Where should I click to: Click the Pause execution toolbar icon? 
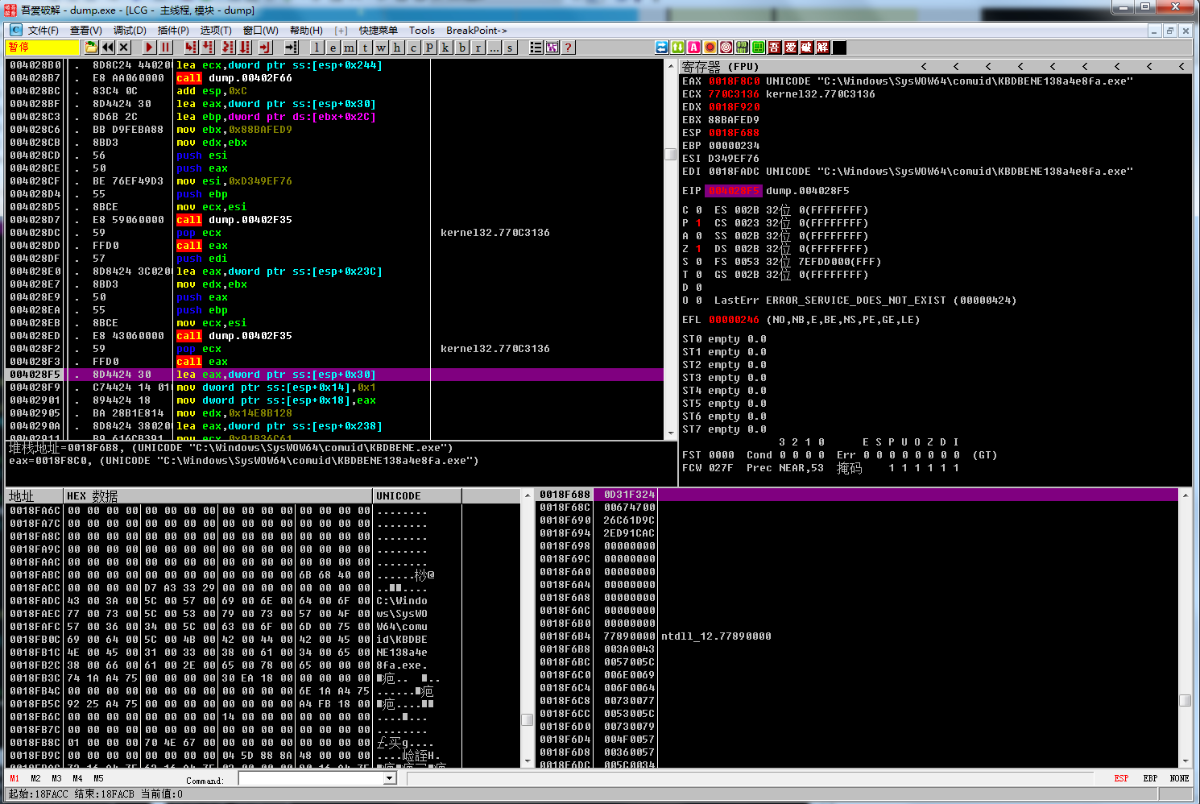click(166, 47)
